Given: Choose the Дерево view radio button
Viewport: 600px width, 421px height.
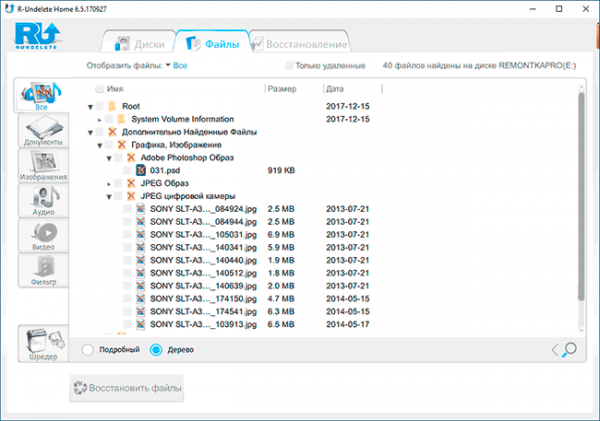Looking at the screenshot, I should (156, 349).
